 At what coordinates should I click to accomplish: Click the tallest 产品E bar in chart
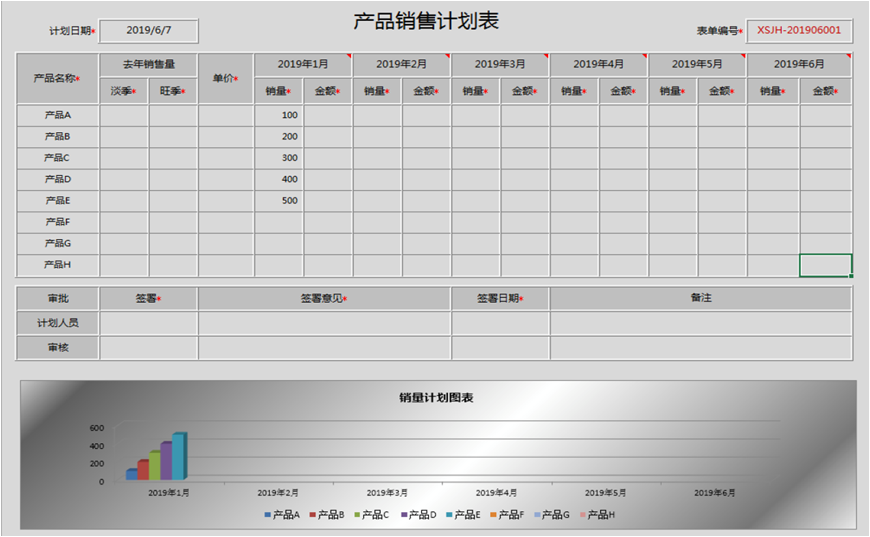pyautogui.click(x=178, y=456)
